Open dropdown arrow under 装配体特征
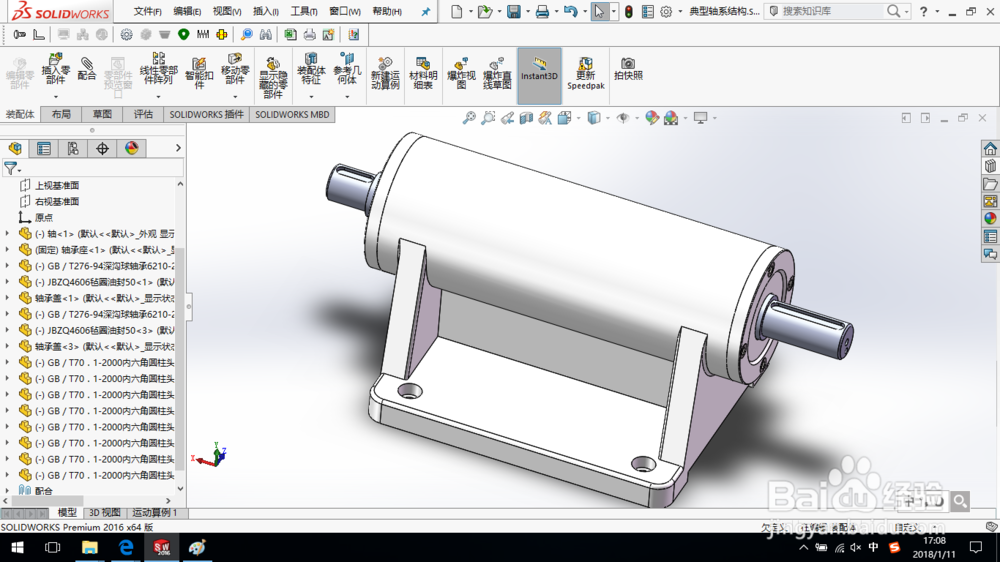Image resolution: width=1000 pixels, height=562 pixels. [311, 97]
